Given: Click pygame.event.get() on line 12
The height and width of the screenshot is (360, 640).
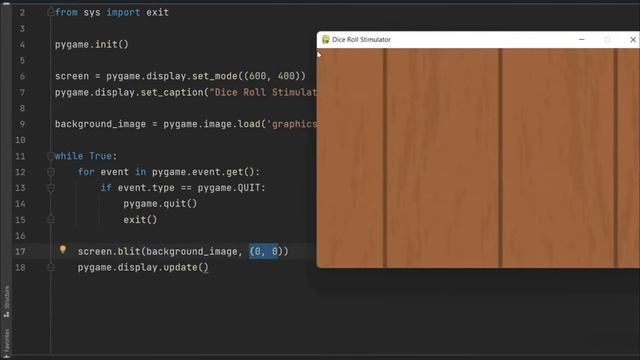Looking at the screenshot, I should (x=203, y=172).
